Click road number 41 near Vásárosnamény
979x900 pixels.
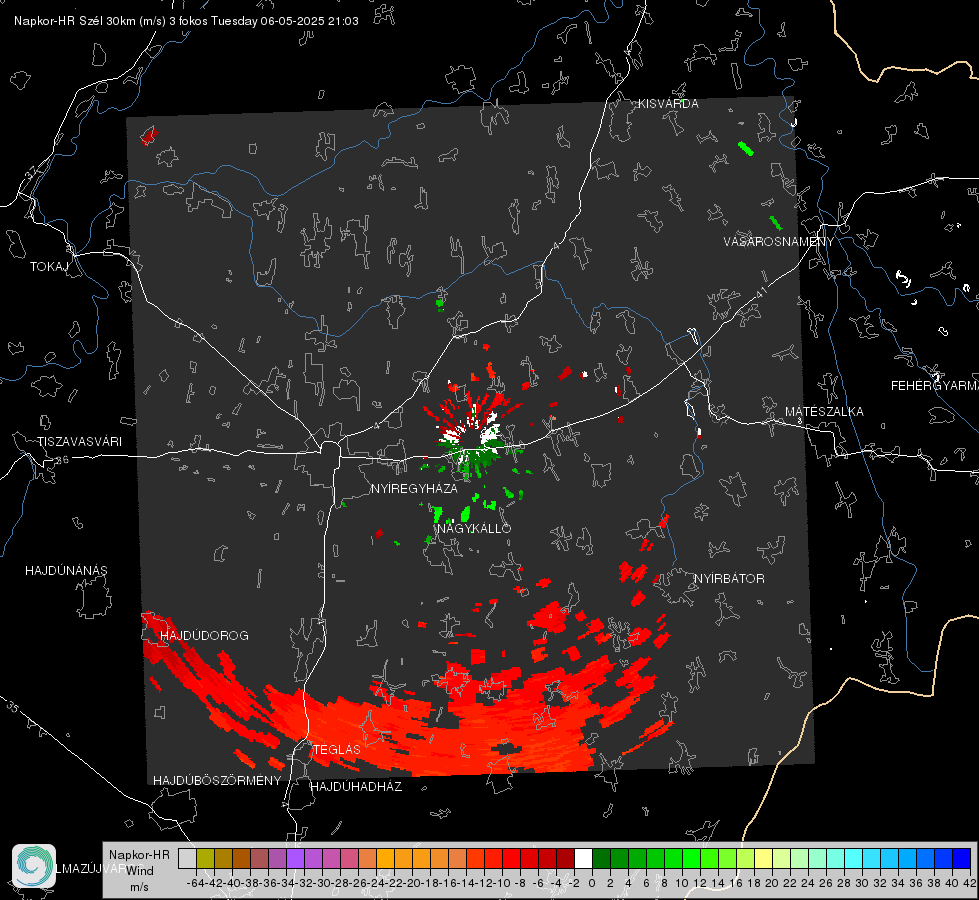click(761, 292)
